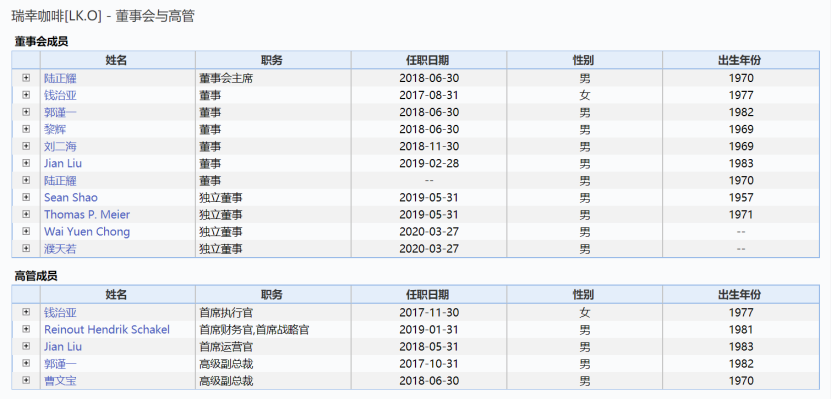Open the 黎辉 name link

(55, 129)
